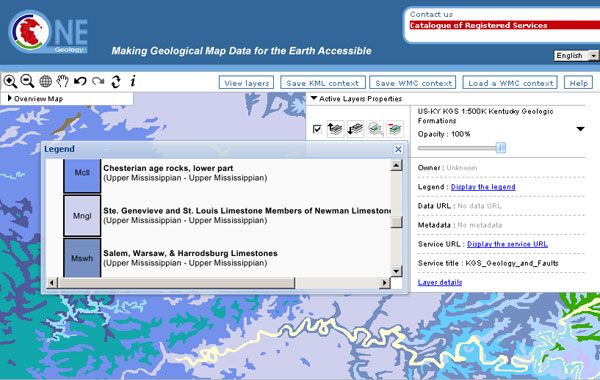
Task: Click the legend vertical scrollbar thumb
Action: point(396,222)
